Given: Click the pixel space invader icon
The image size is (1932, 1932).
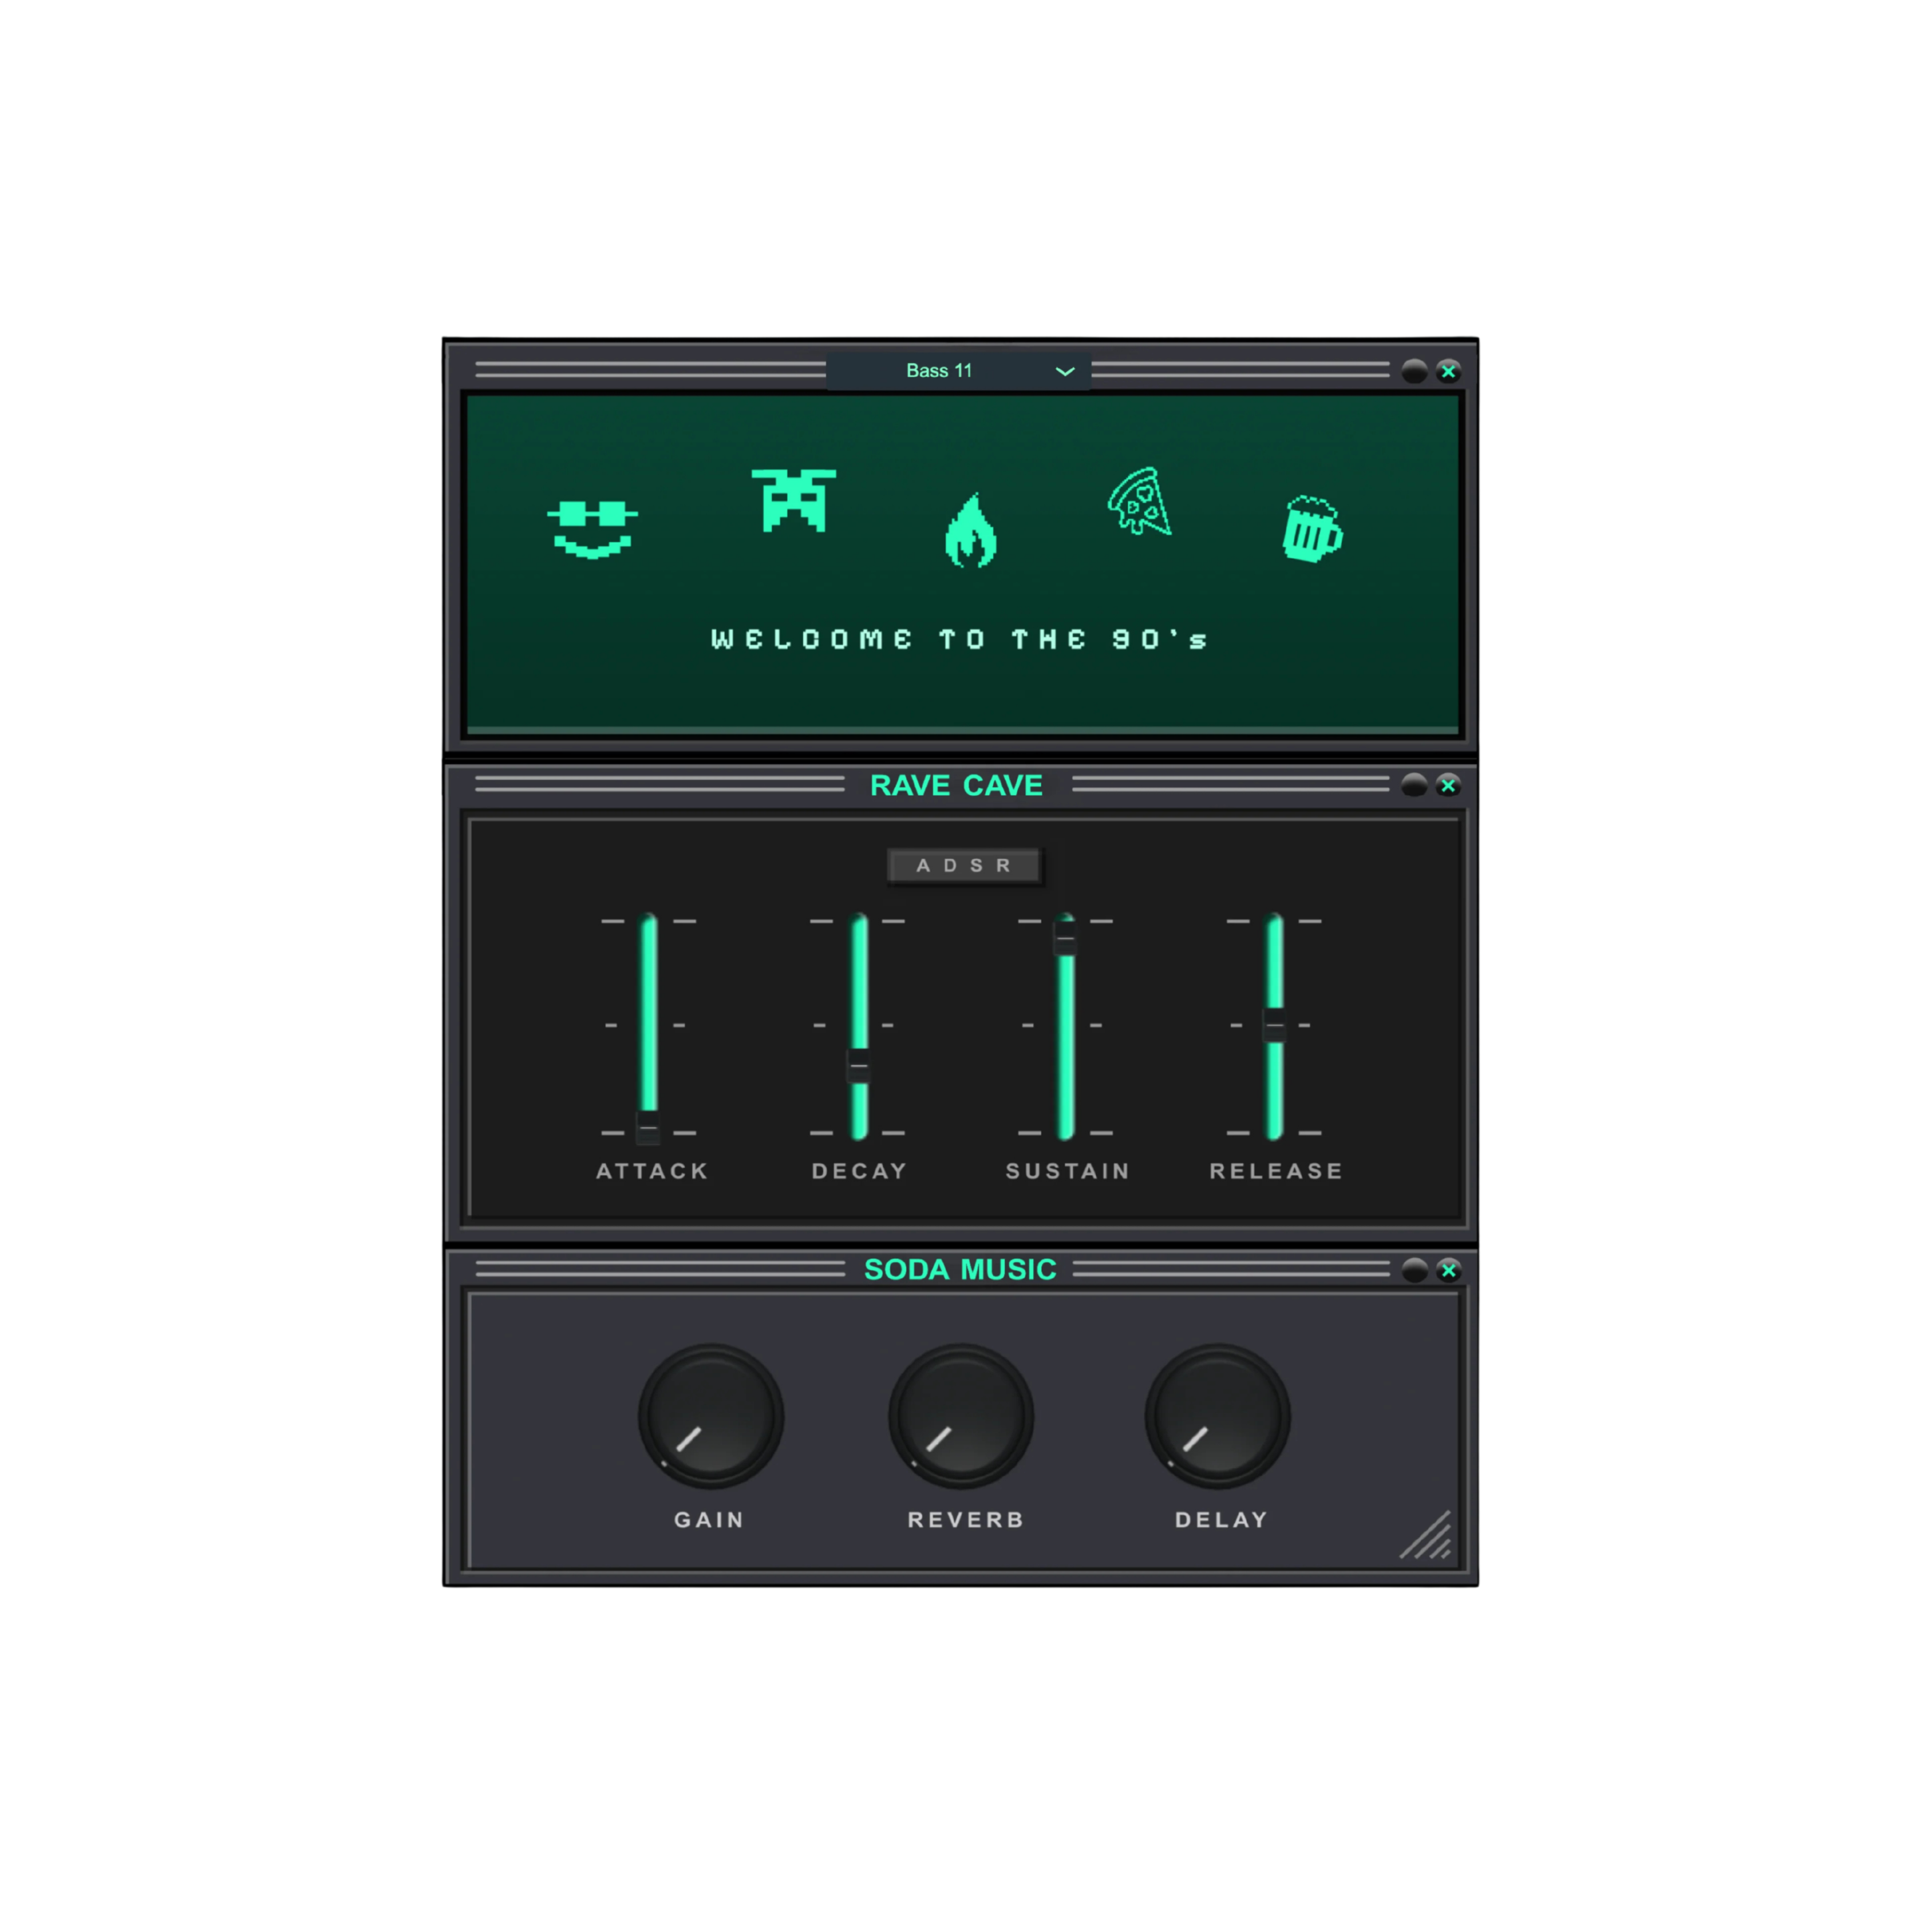Looking at the screenshot, I should pos(793,500).
